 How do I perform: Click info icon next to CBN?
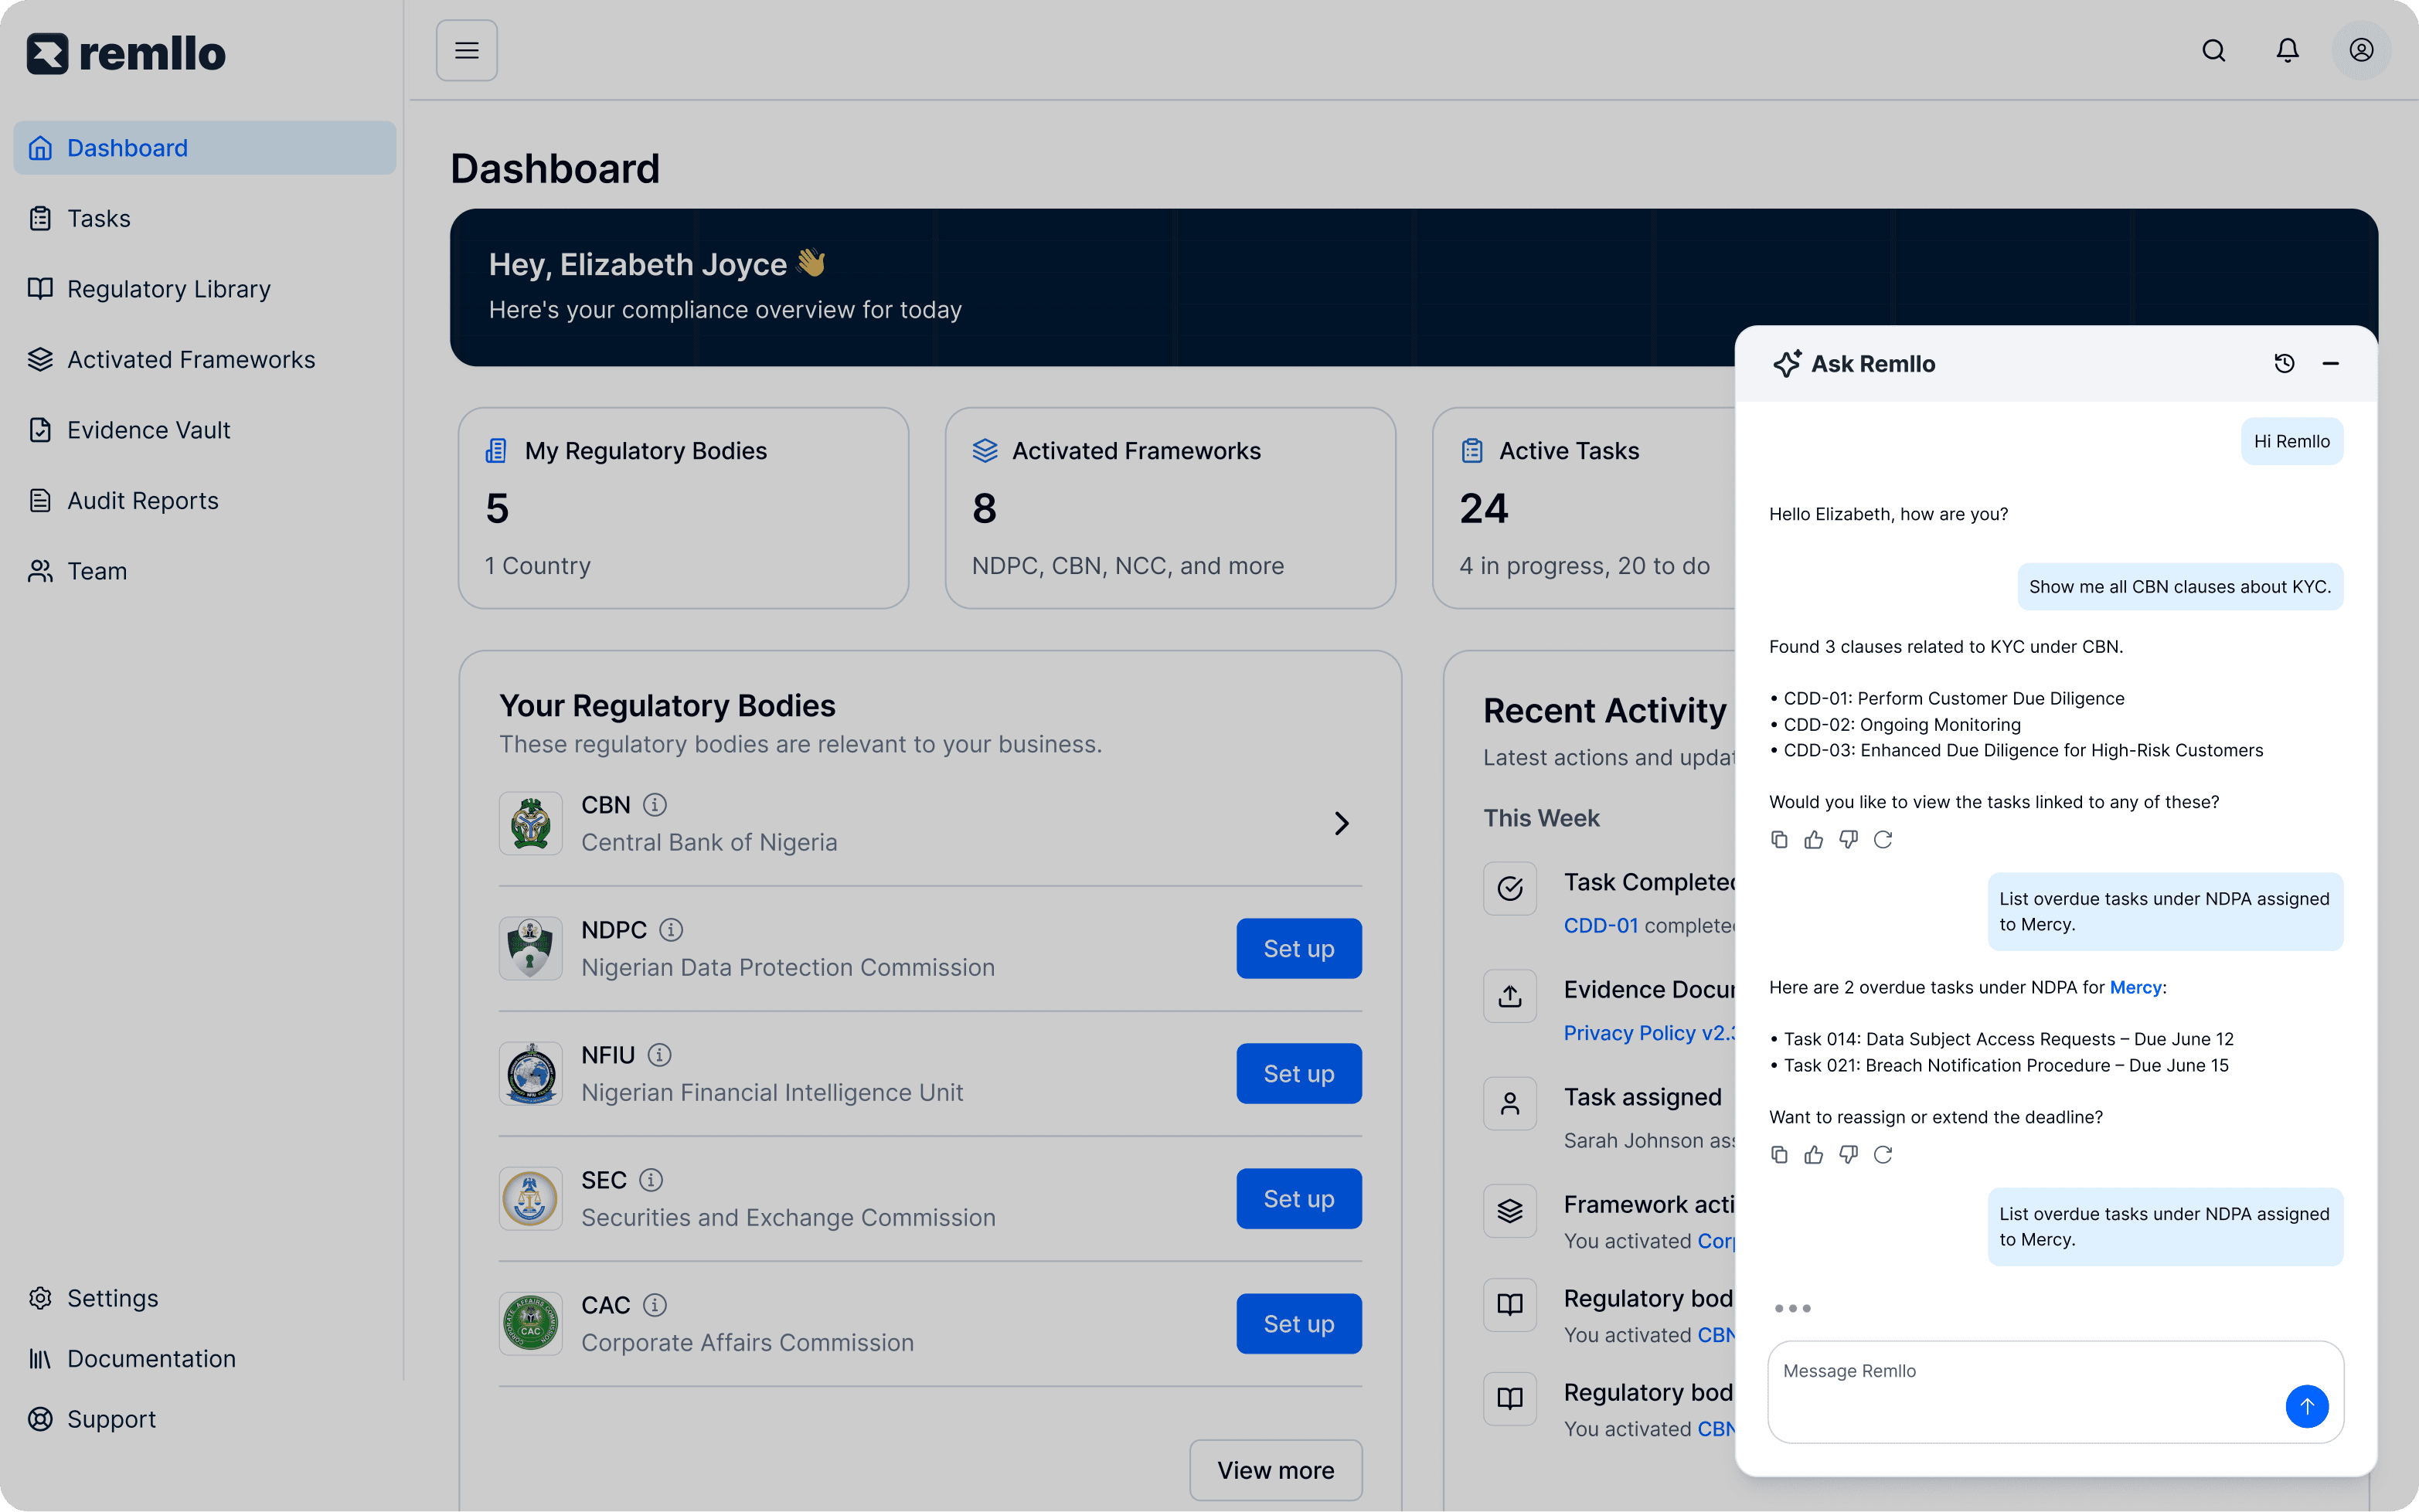point(655,804)
